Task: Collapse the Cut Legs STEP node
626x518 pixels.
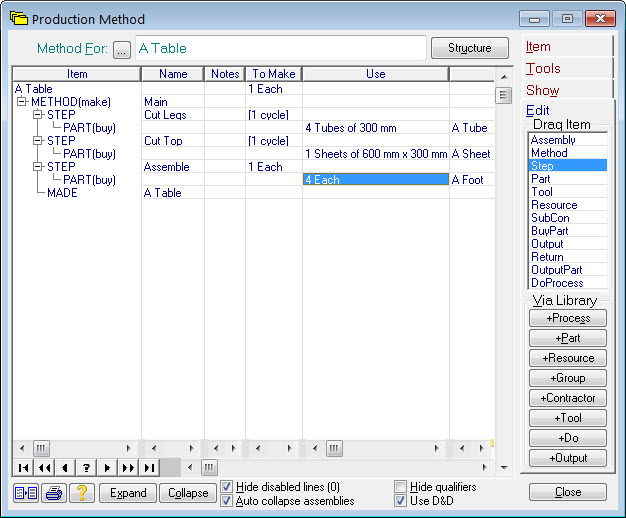Action: (x=38, y=115)
